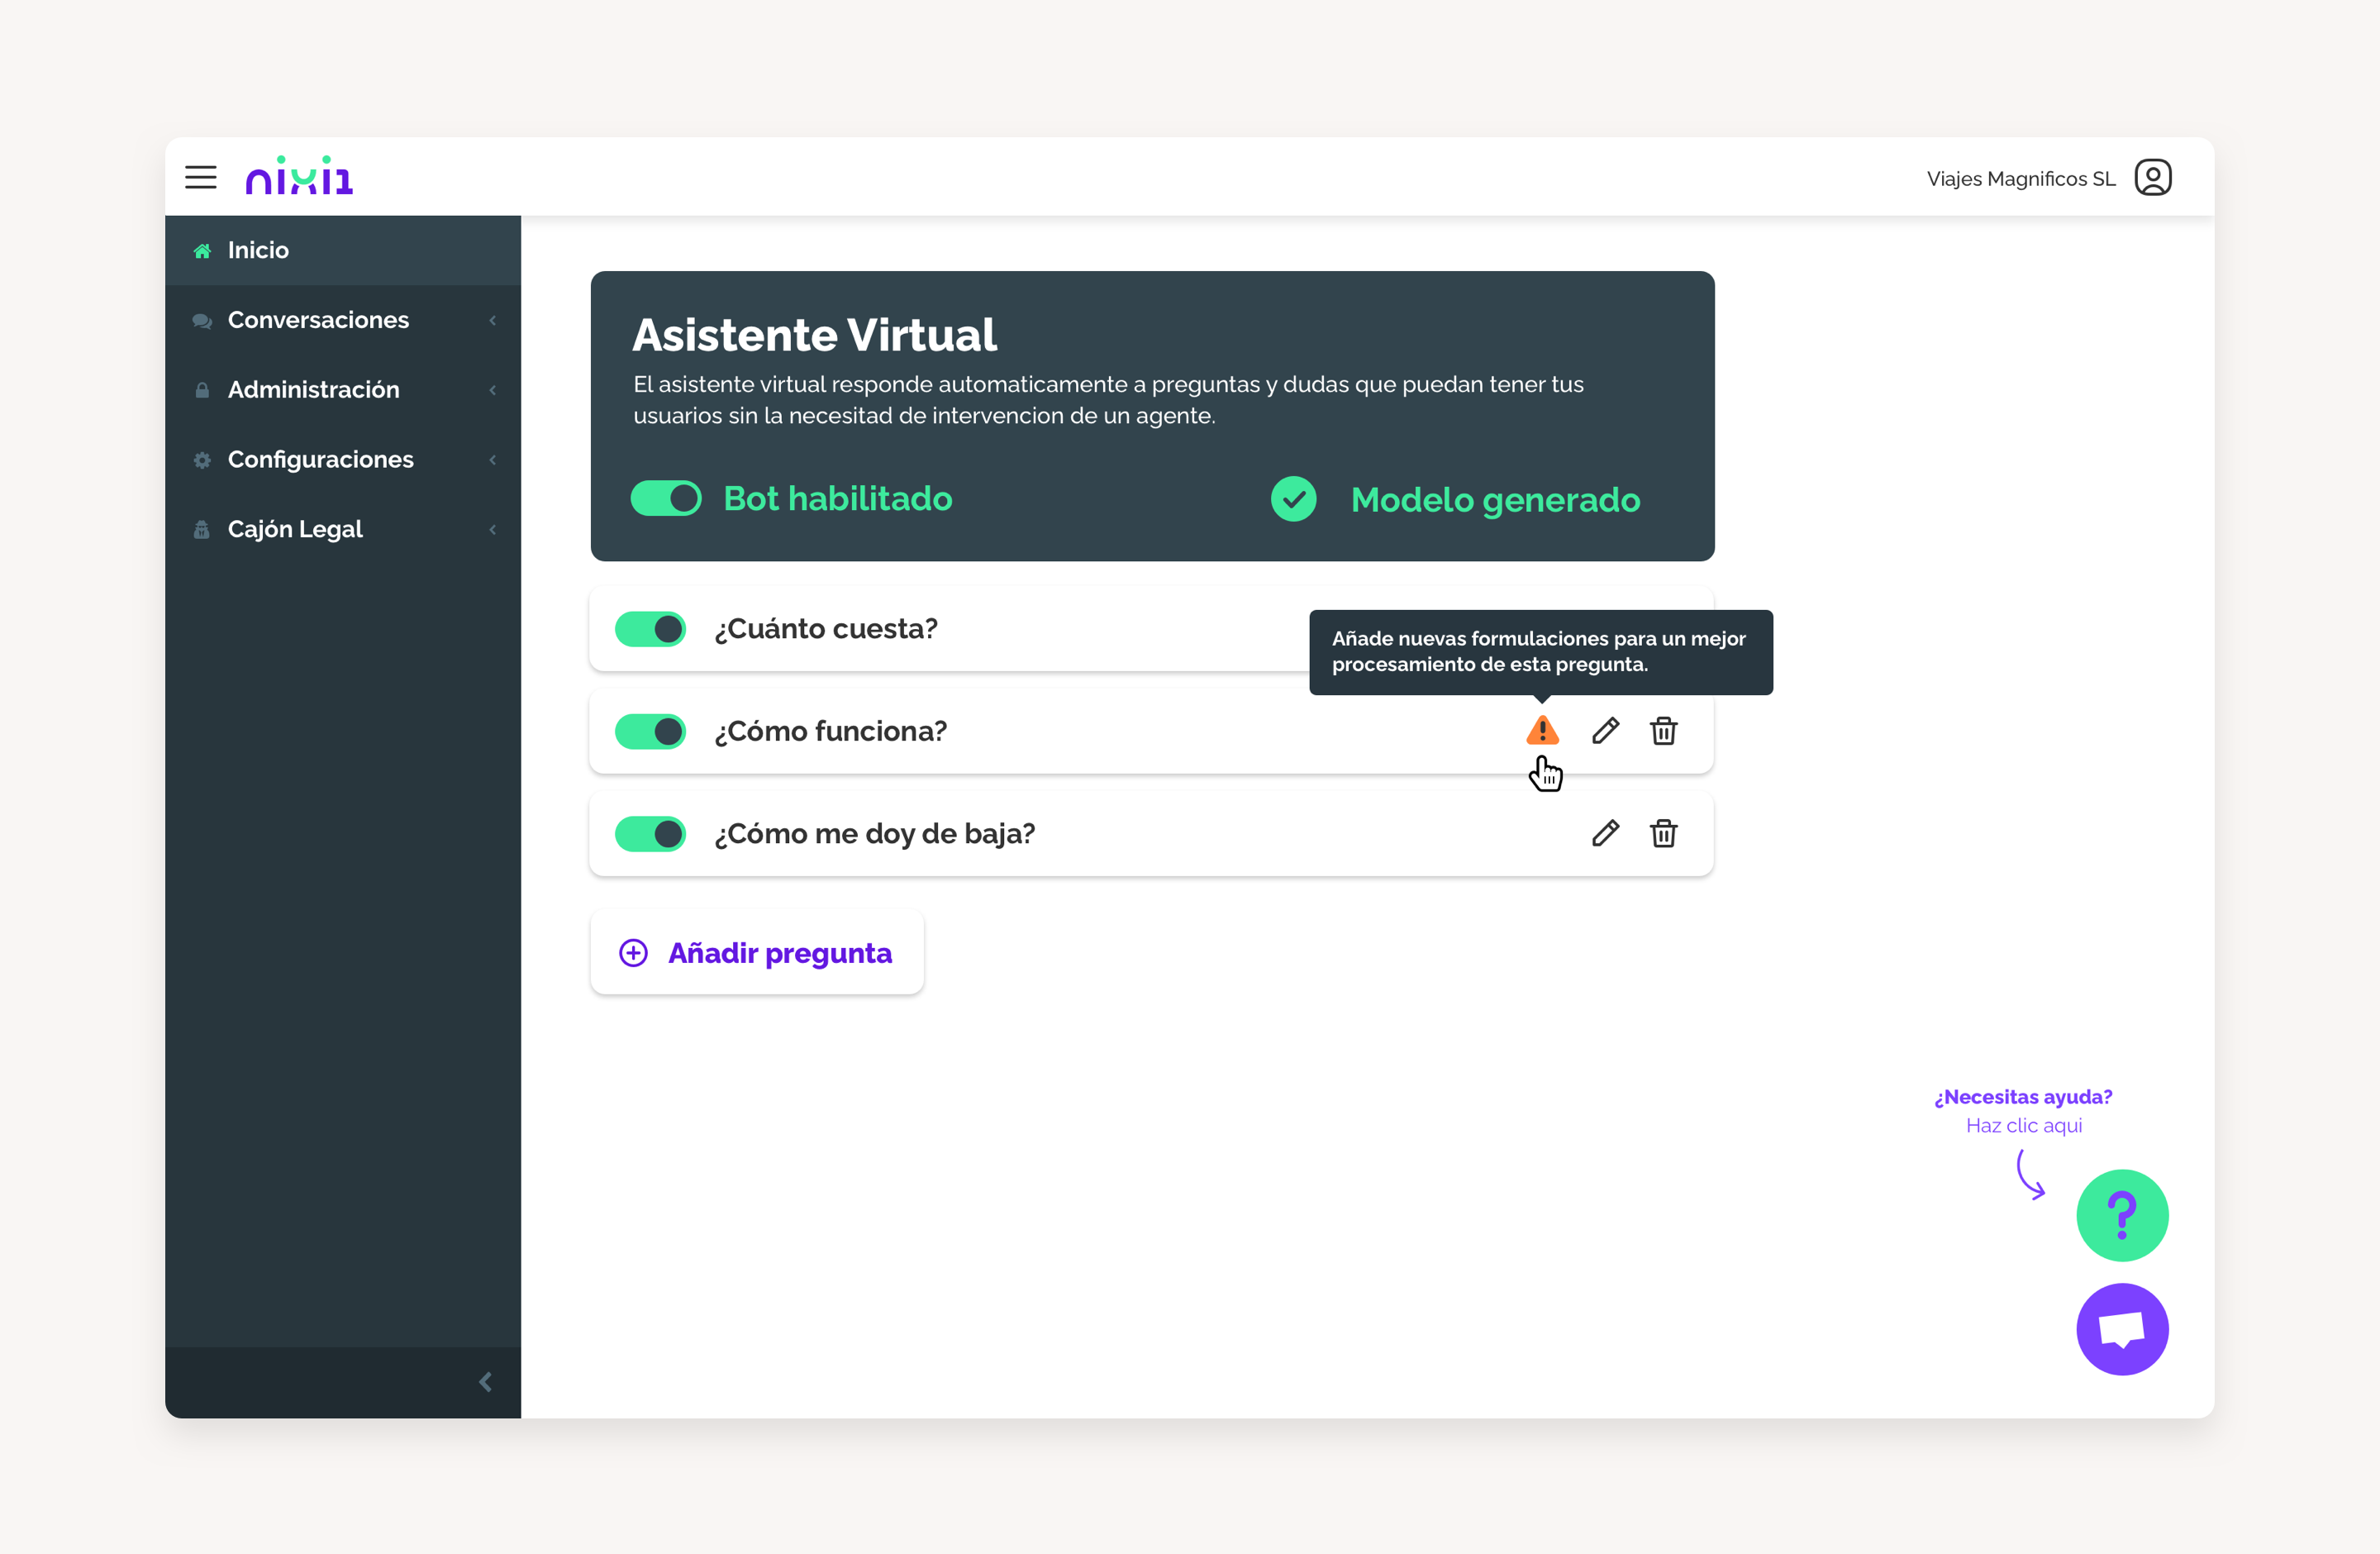The image size is (2380, 1554).
Task: Disable the Bot habilitado toggle
Action: (x=666, y=498)
